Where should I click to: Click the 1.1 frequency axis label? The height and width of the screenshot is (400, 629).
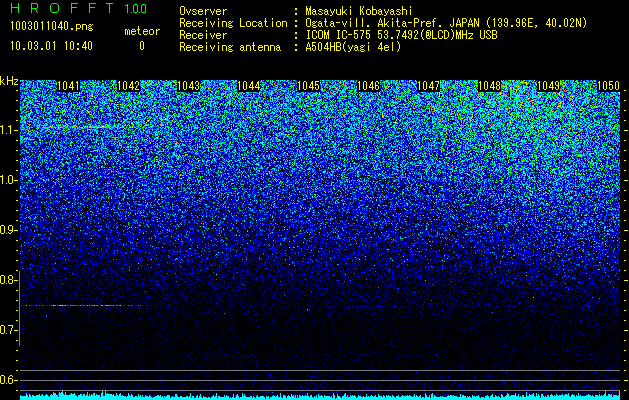(x=8, y=130)
